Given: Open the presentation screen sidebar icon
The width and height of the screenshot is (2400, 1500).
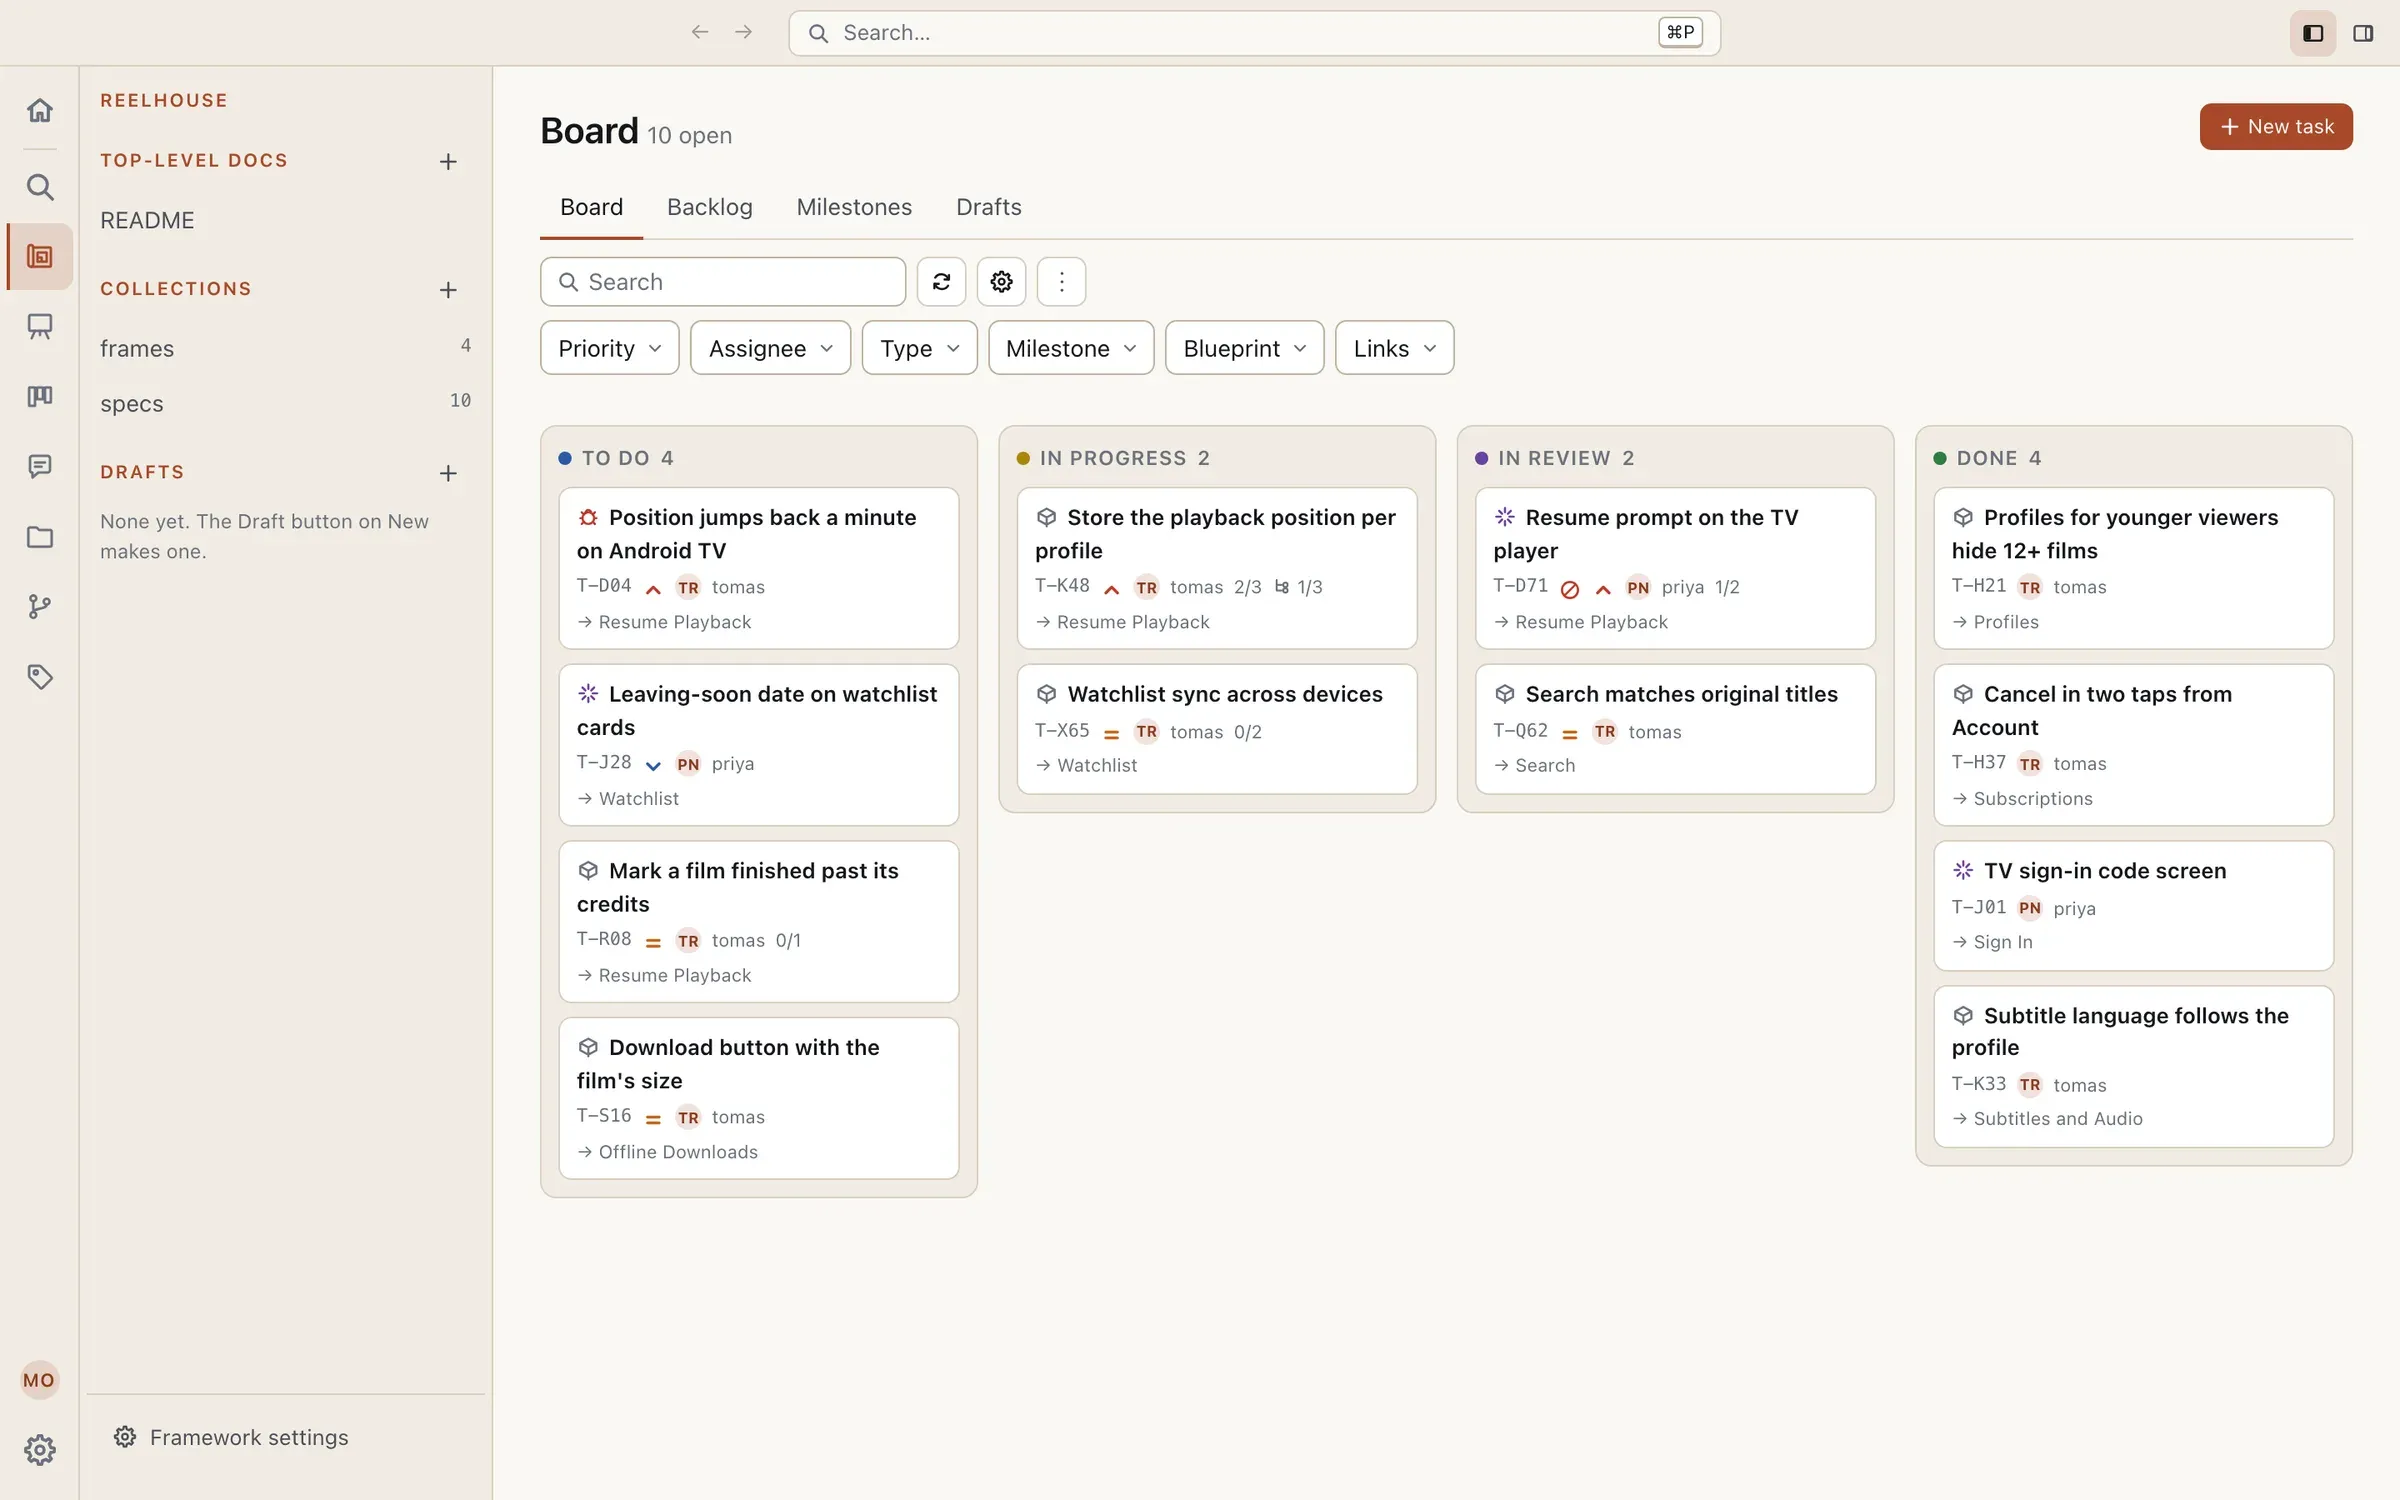Looking at the screenshot, I should pos(39,326).
